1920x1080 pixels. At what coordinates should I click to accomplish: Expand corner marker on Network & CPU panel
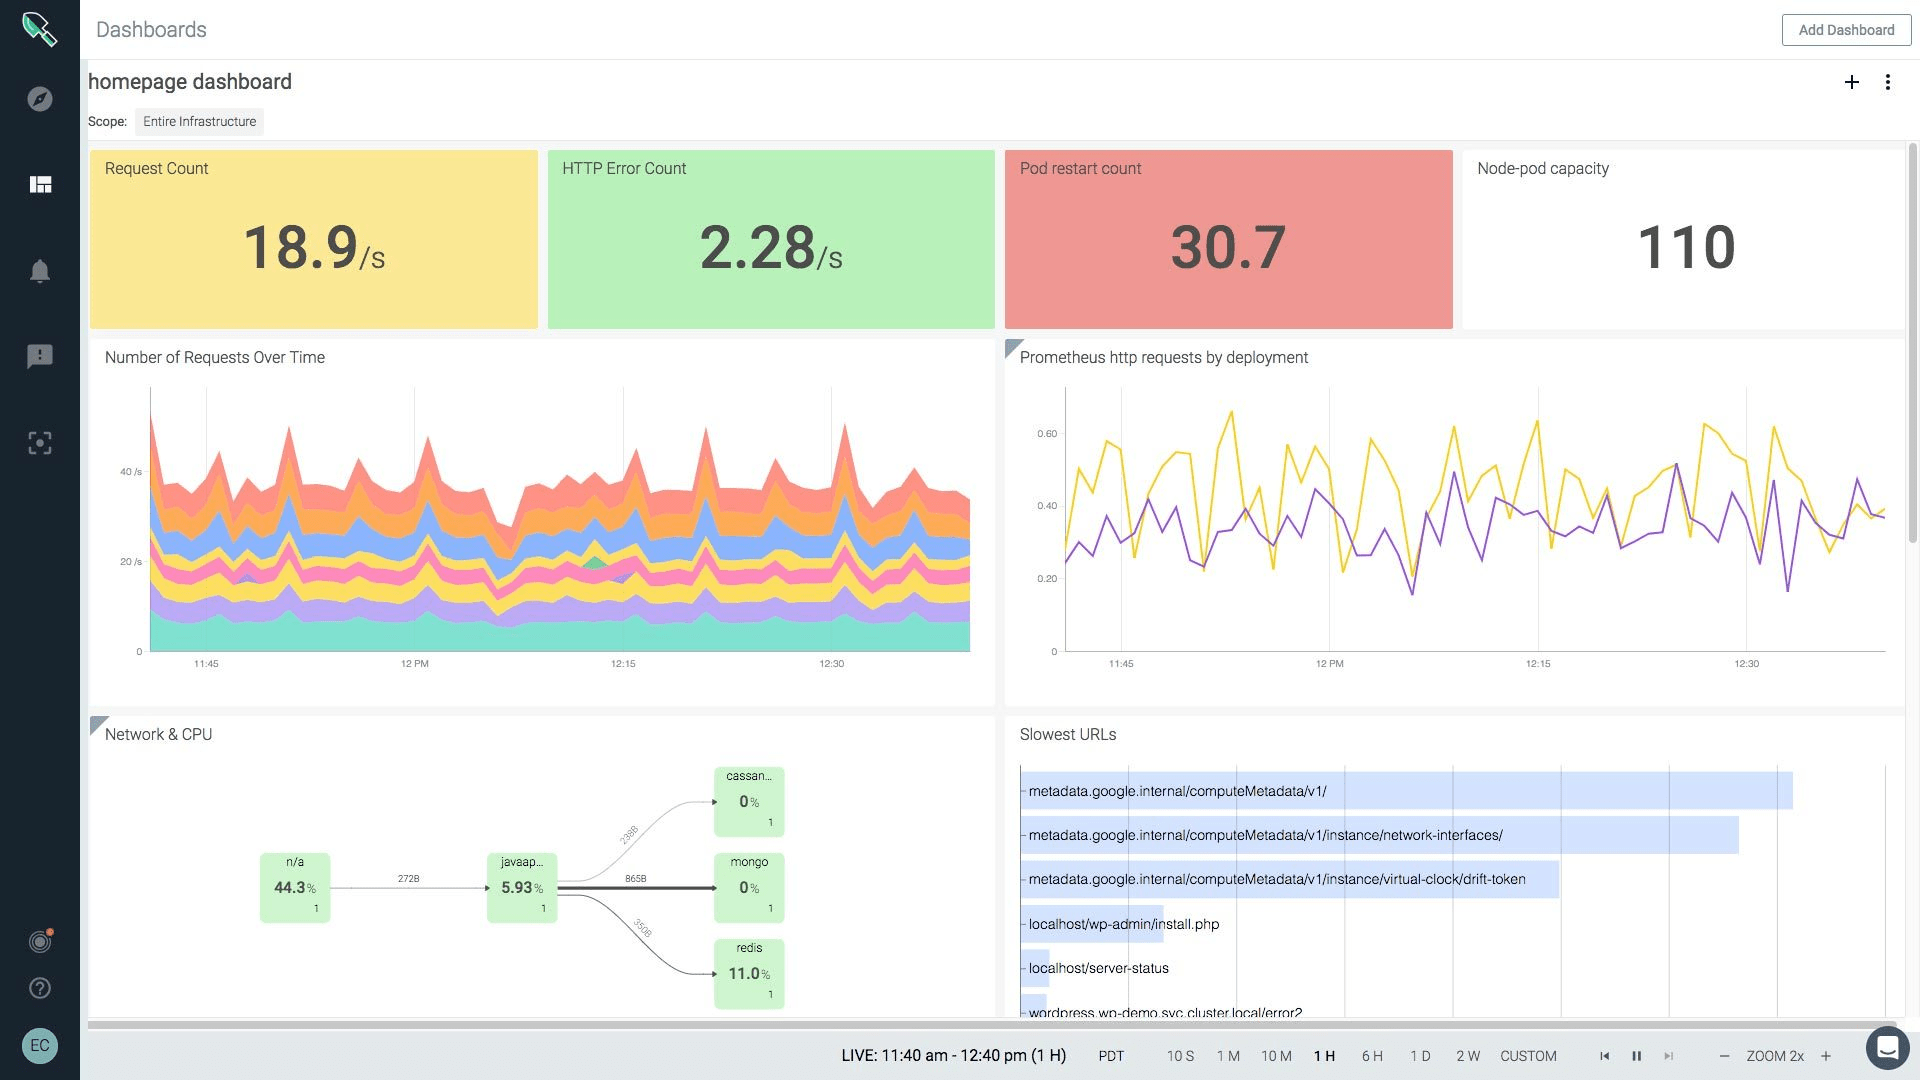[x=97, y=723]
